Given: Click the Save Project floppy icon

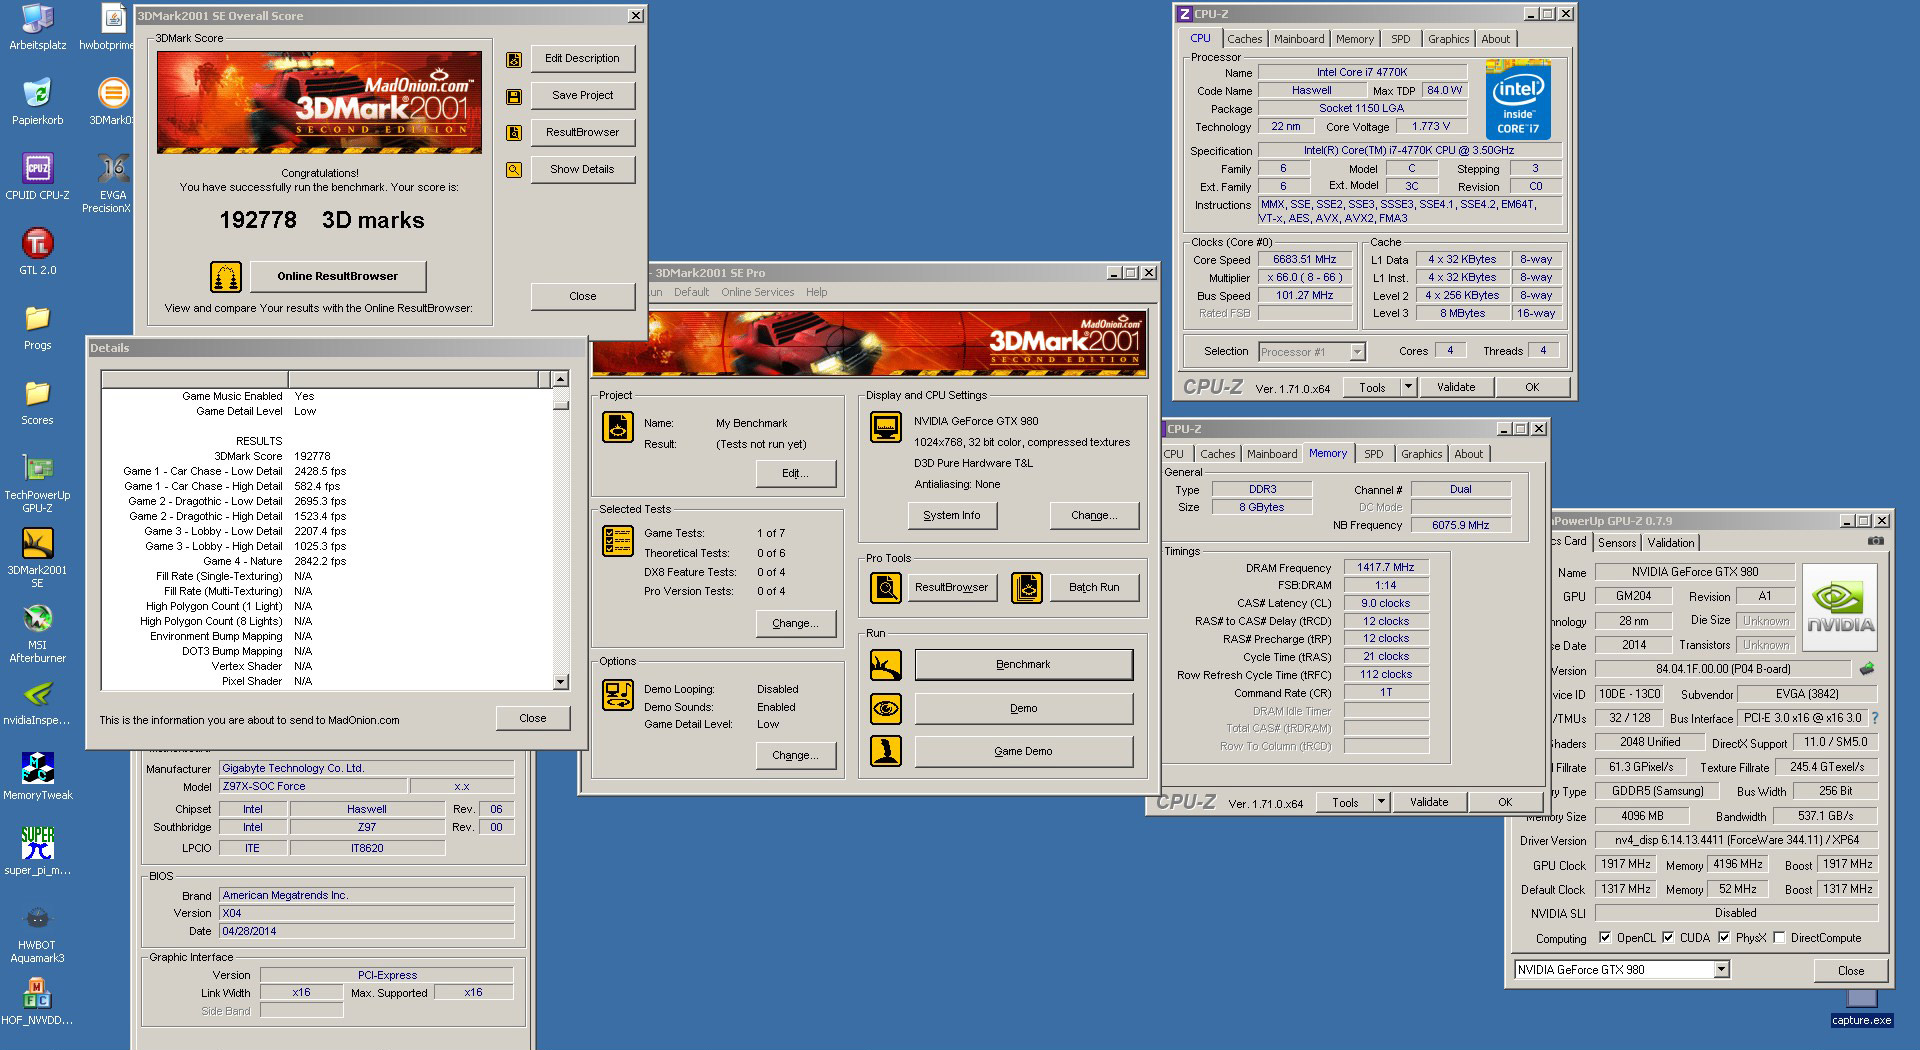Looking at the screenshot, I should [514, 96].
